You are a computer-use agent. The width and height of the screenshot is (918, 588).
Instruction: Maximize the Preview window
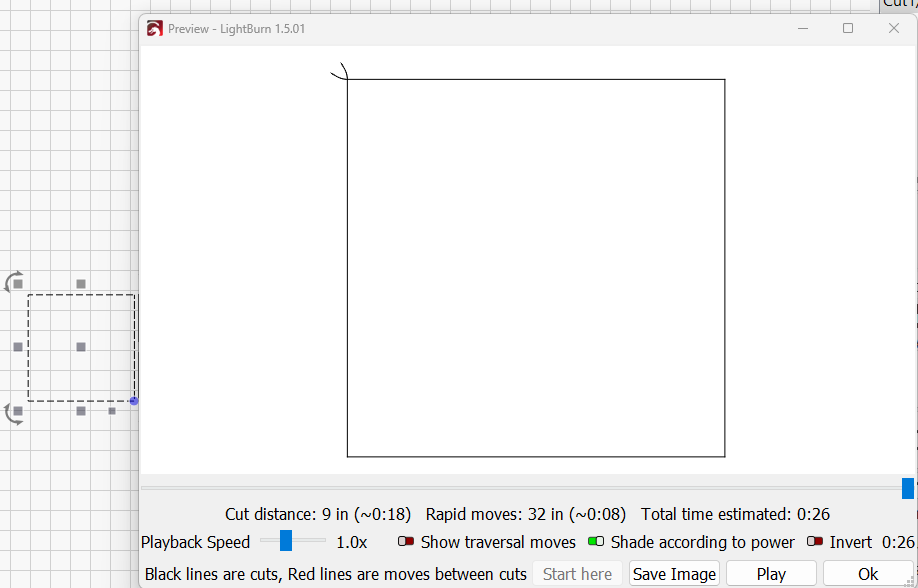(x=848, y=28)
